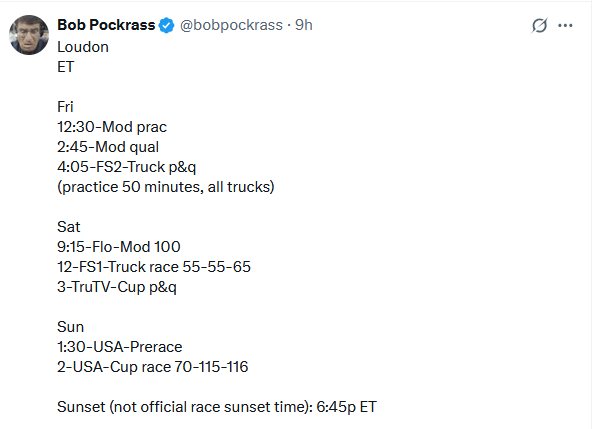Click the blue verified checkmark badge
This screenshot has width=604, height=429.
[166, 25]
